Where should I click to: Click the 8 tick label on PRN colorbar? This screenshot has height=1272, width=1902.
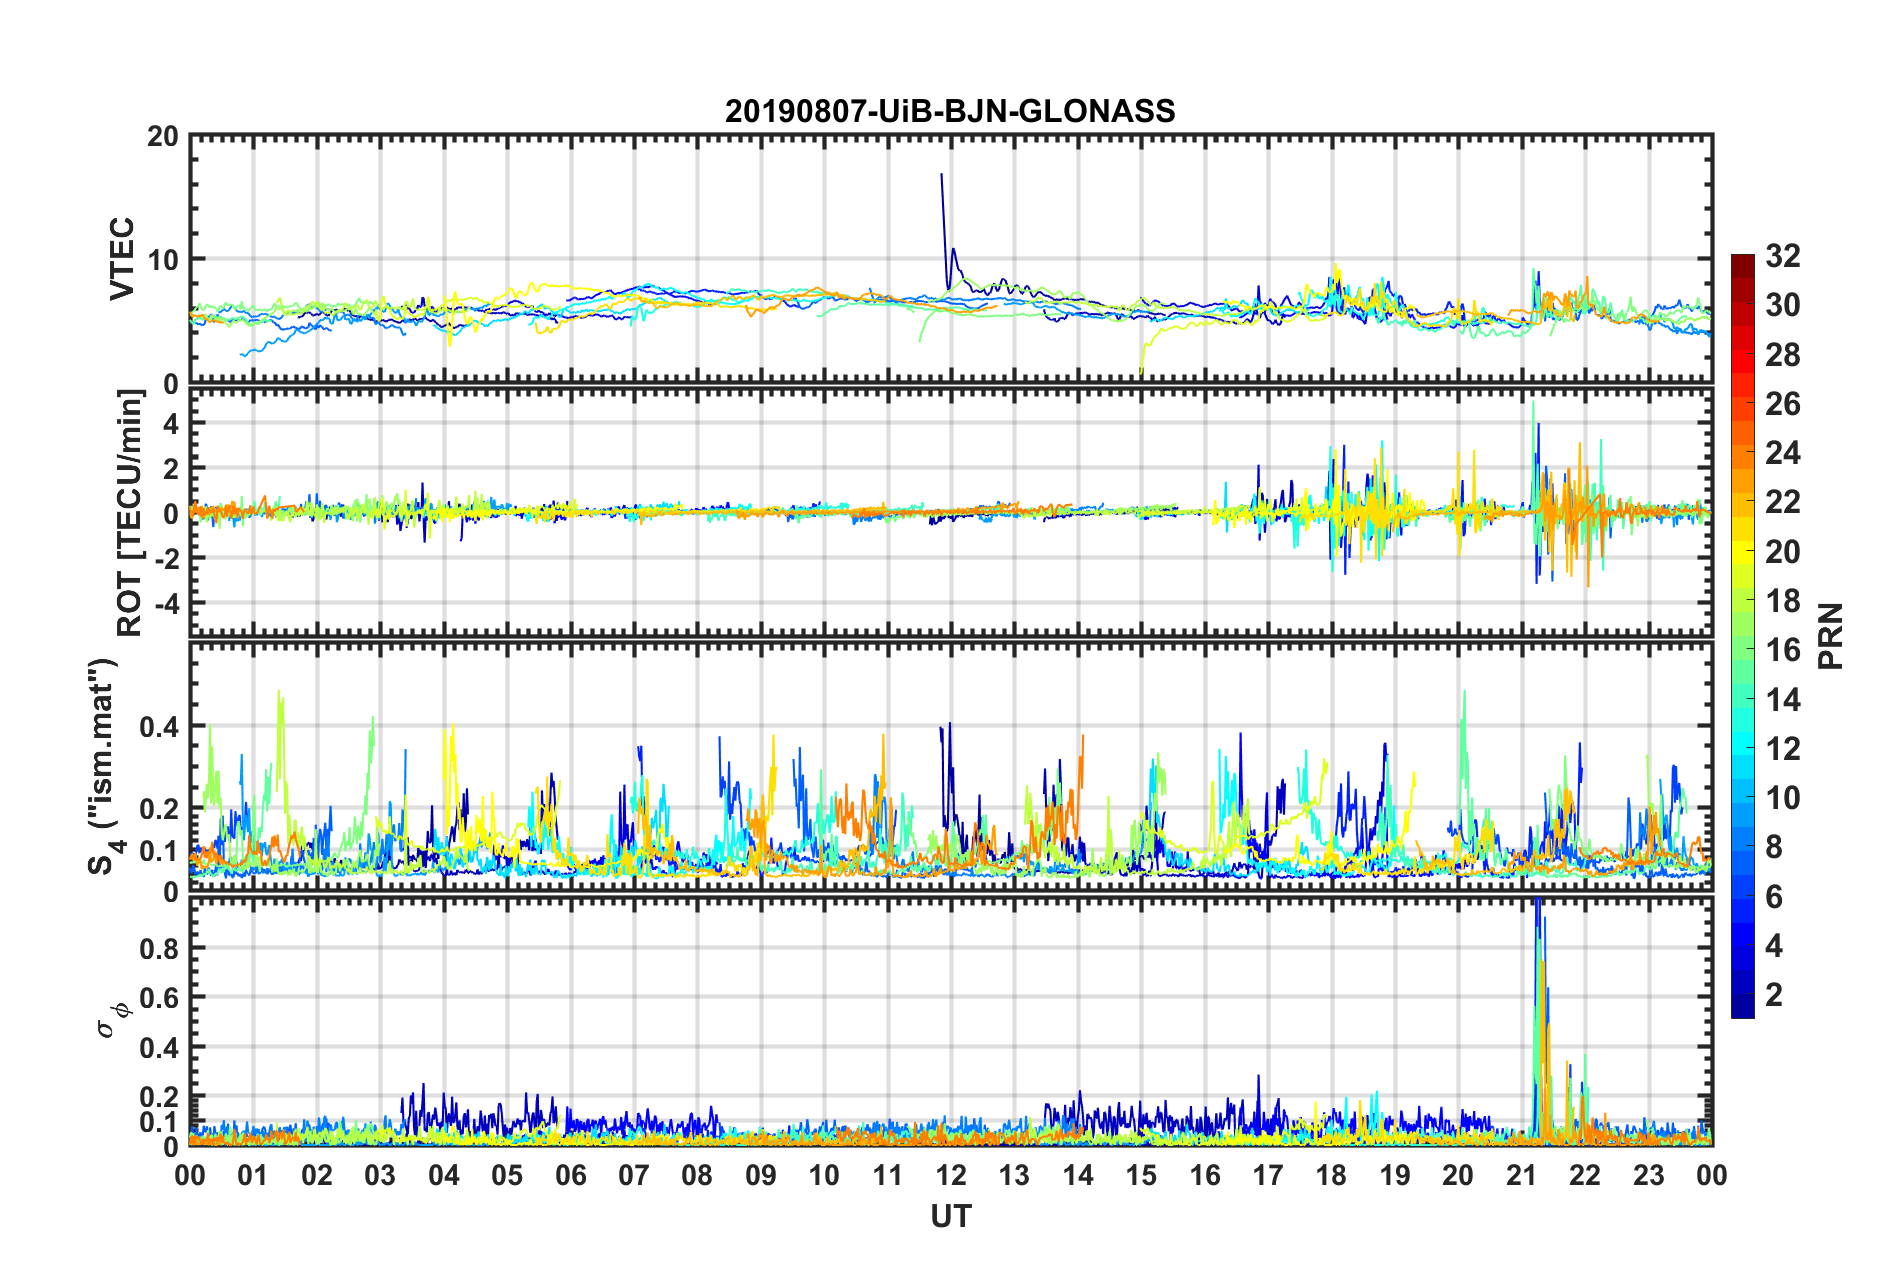[1774, 847]
